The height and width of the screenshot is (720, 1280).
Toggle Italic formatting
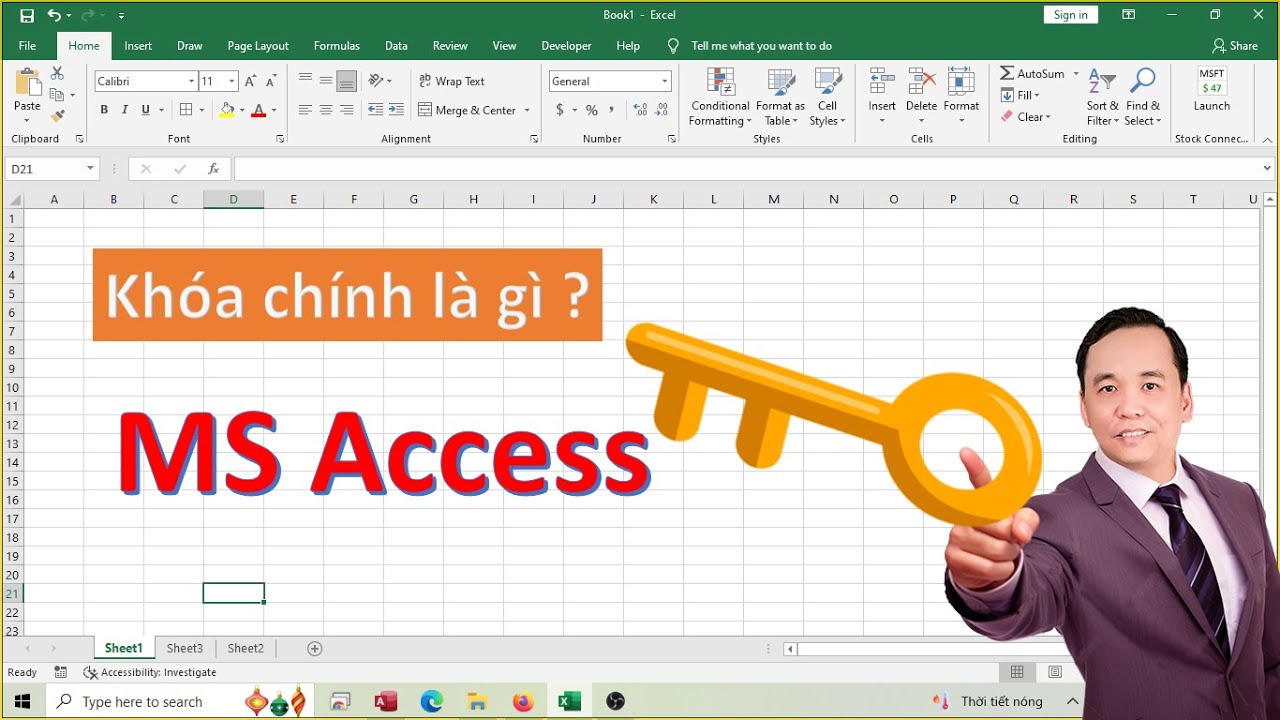tap(125, 110)
